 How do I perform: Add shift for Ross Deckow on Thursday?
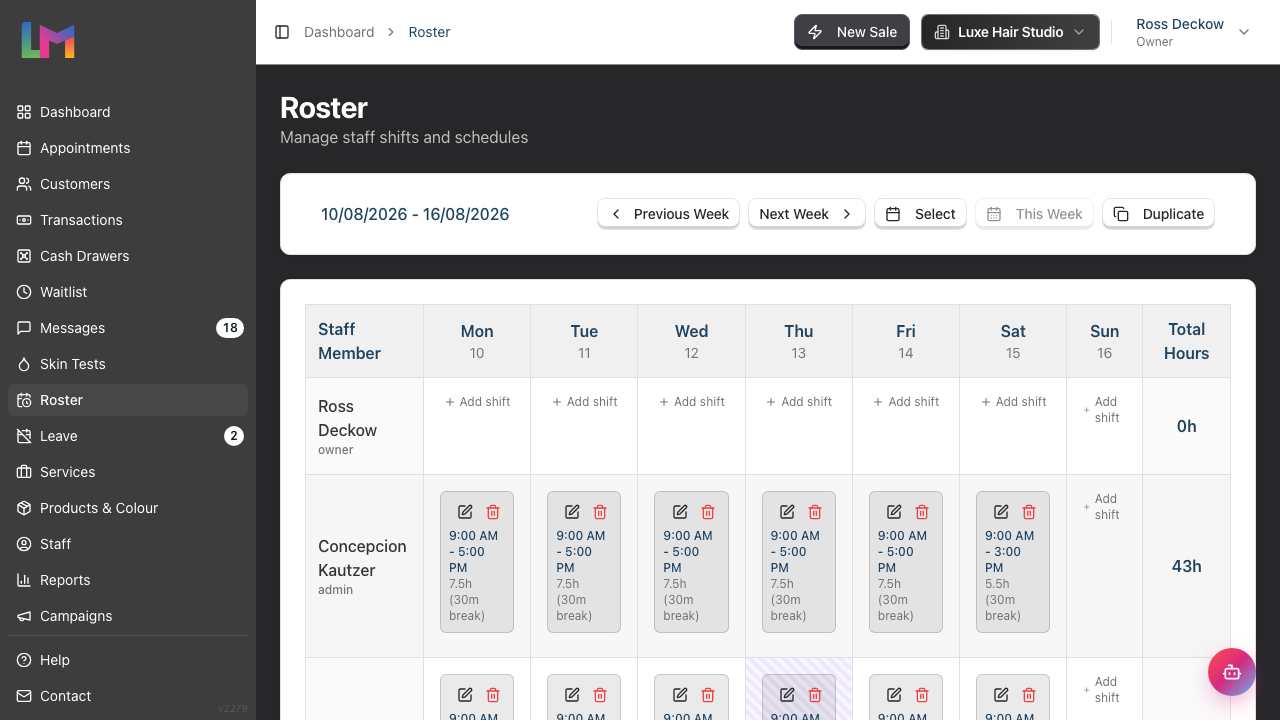[798, 402]
